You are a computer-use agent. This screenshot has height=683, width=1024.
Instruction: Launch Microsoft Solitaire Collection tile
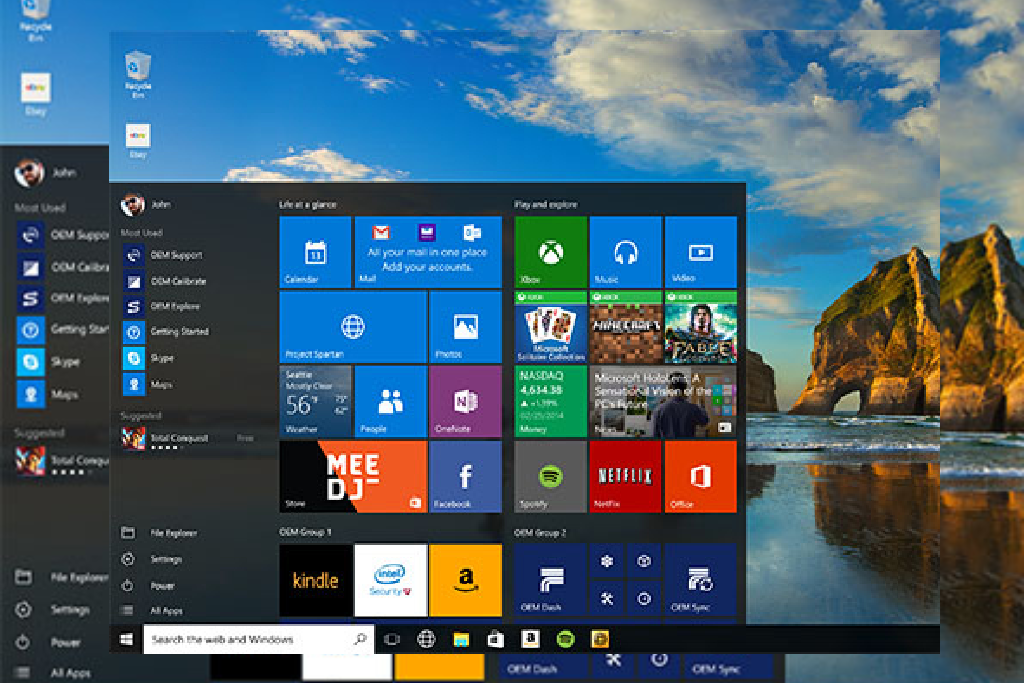pyautogui.click(x=551, y=327)
